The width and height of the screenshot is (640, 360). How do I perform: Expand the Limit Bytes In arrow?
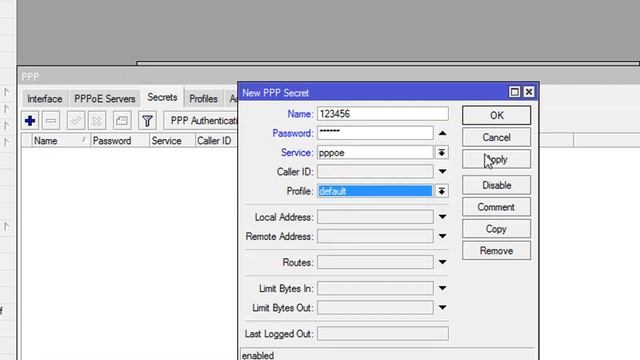pos(442,289)
